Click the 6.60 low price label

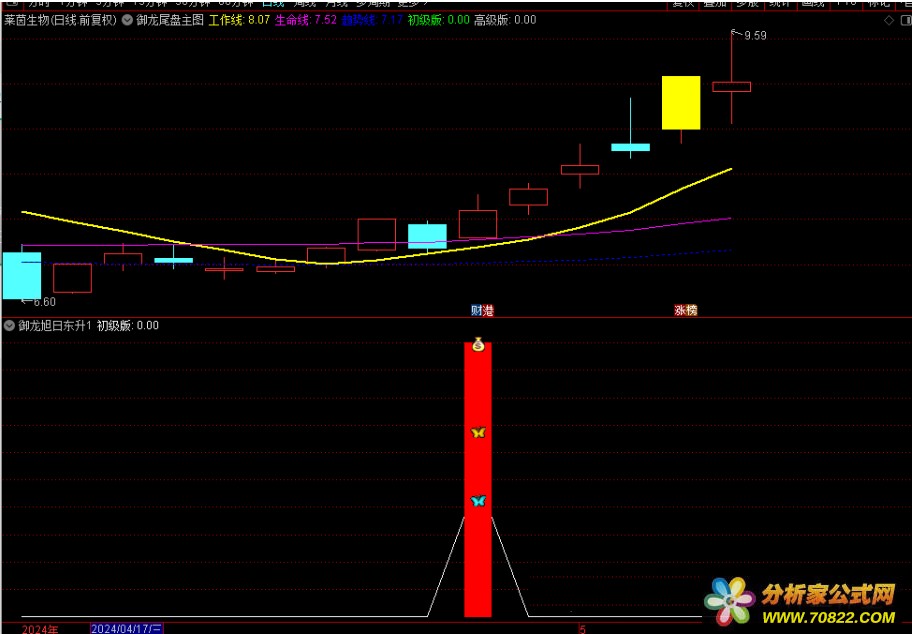click(45, 302)
